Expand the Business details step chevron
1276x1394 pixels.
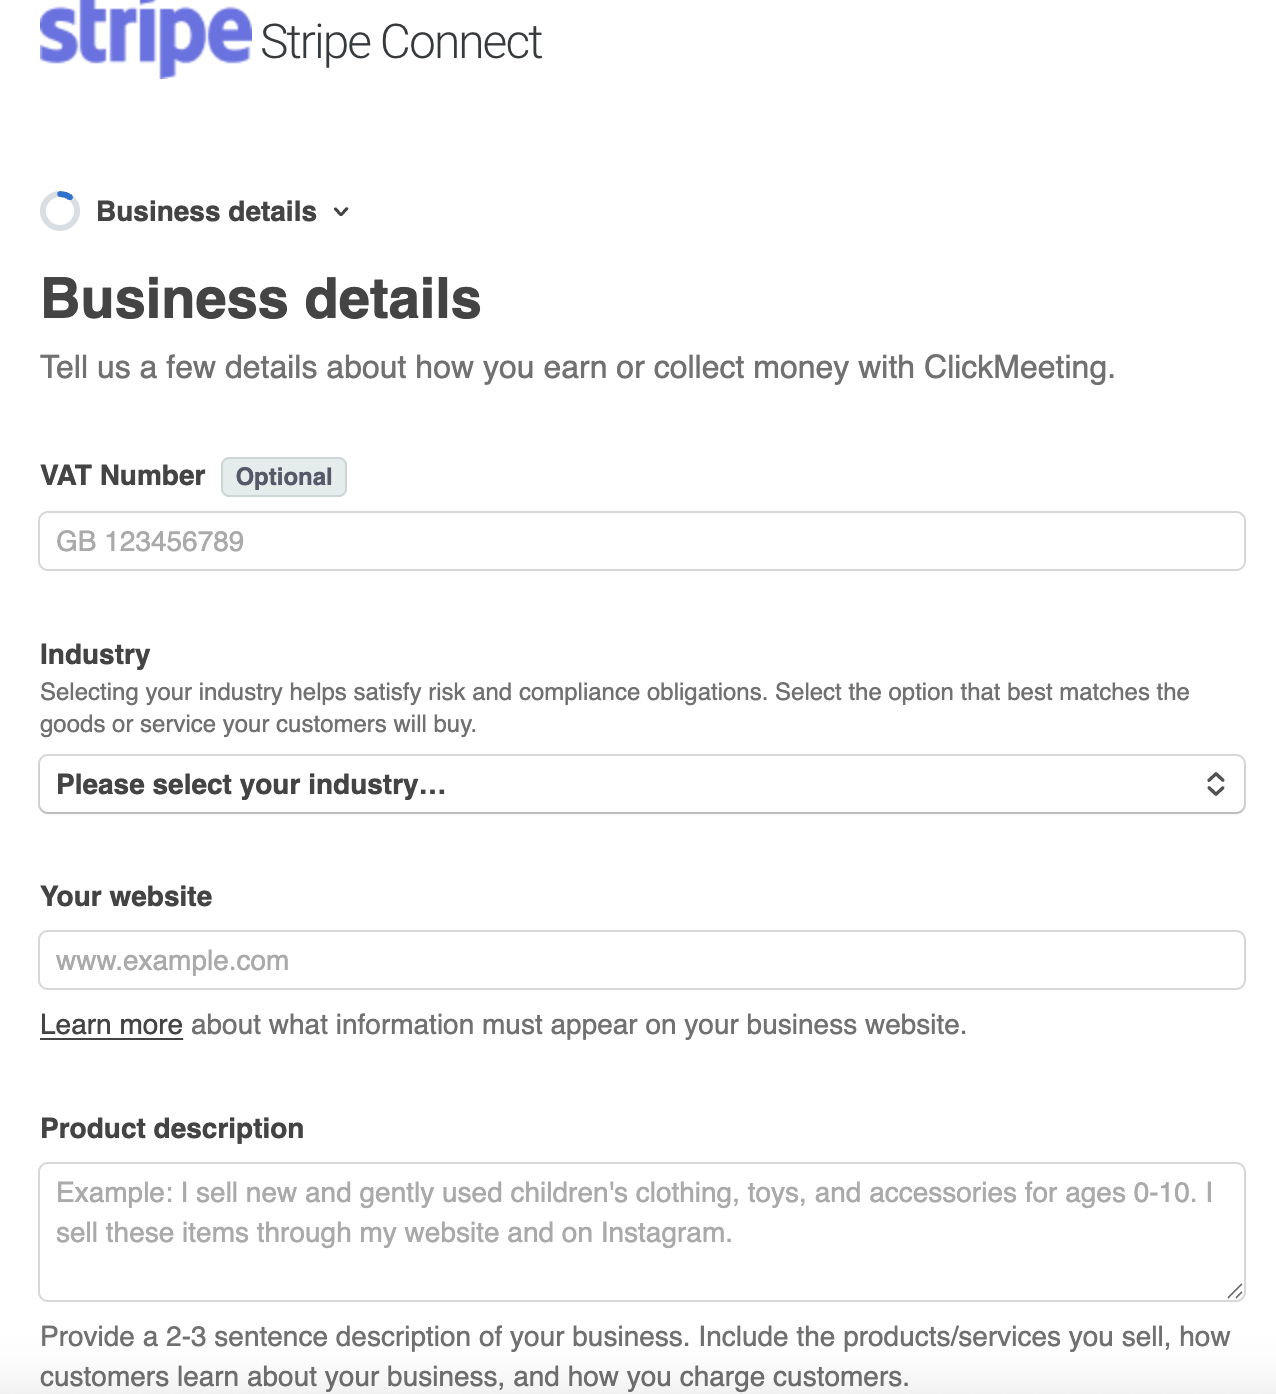pos(341,212)
